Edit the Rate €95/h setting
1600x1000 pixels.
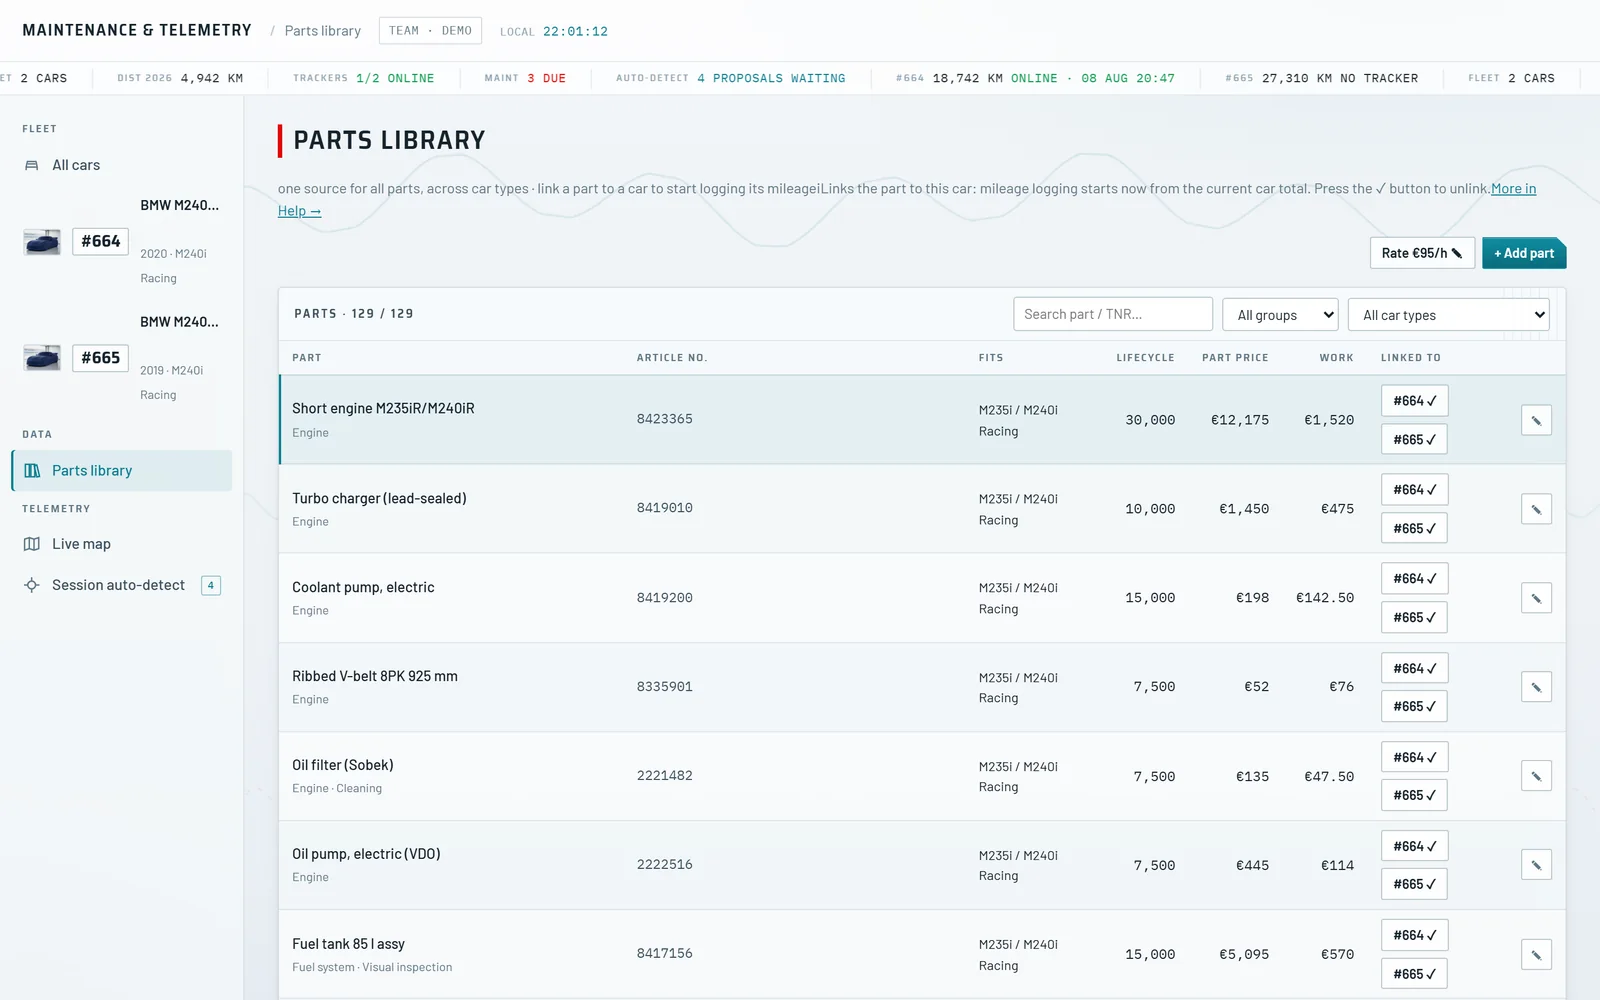(x=1422, y=253)
